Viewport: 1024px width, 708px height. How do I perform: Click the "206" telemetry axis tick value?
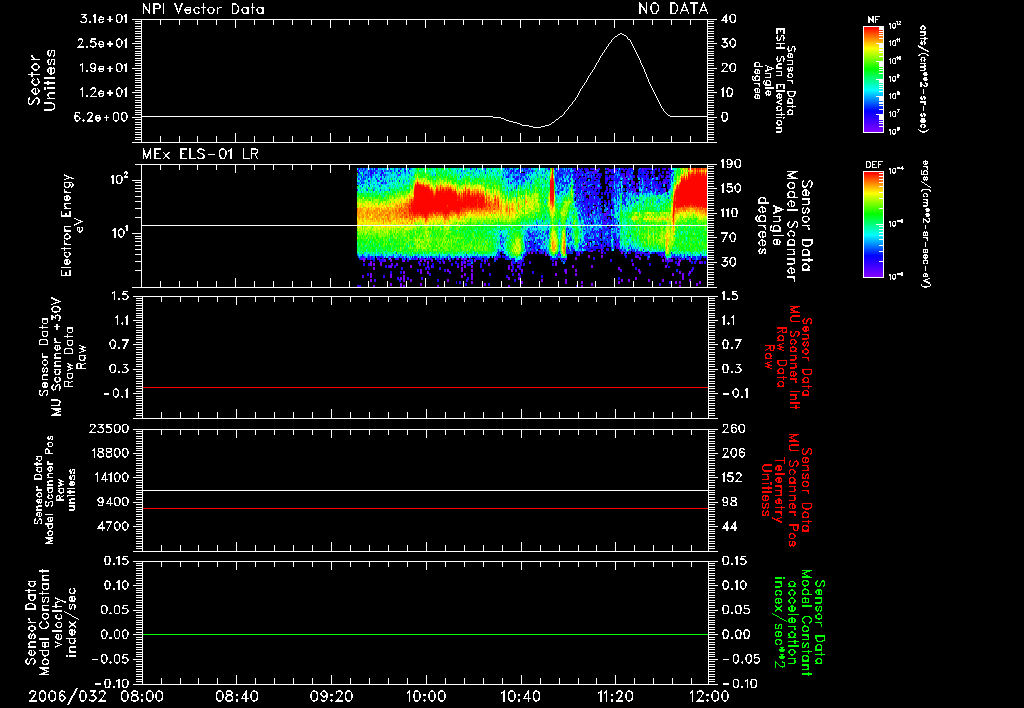[x=733, y=453]
